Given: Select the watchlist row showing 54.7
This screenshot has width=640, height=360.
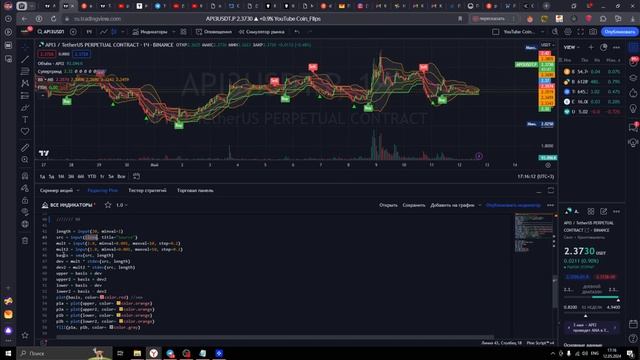Looking at the screenshot, I should coord(592,71).
